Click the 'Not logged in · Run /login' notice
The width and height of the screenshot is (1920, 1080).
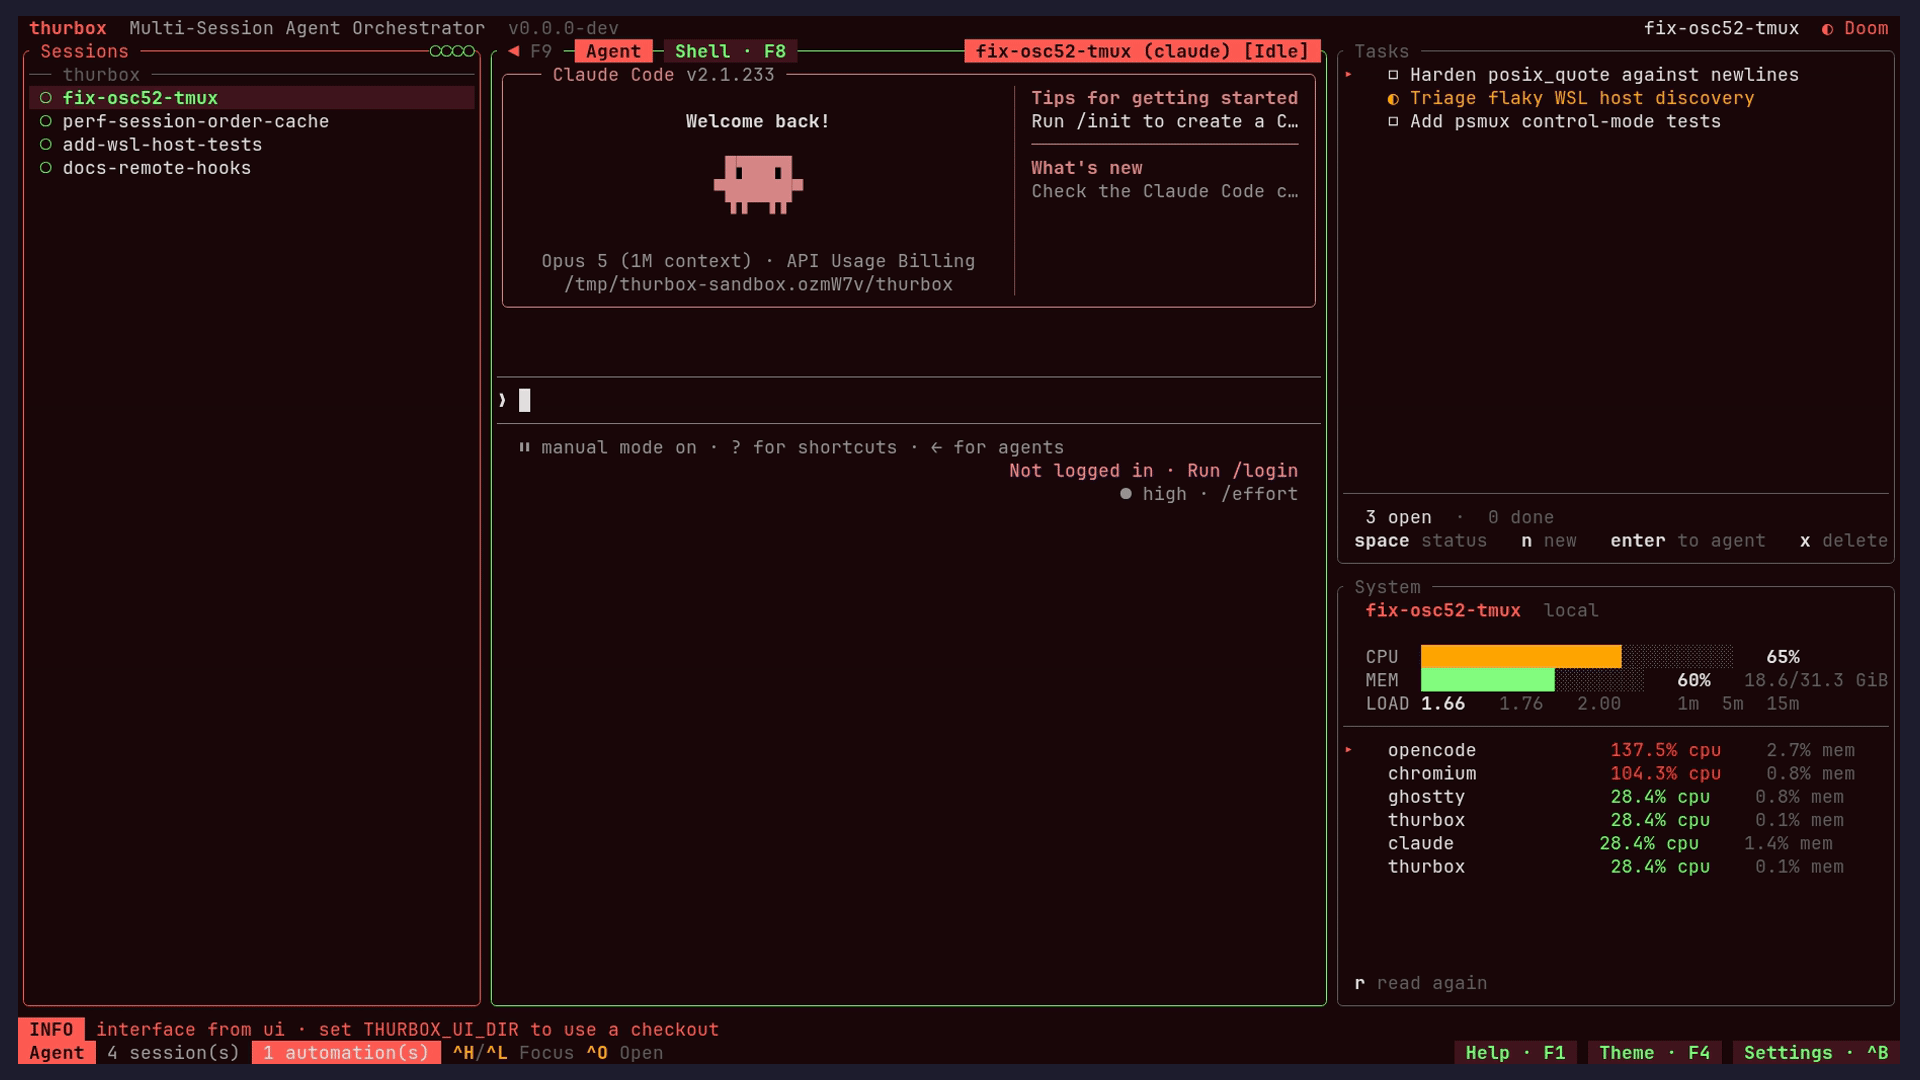point(1153,471)
